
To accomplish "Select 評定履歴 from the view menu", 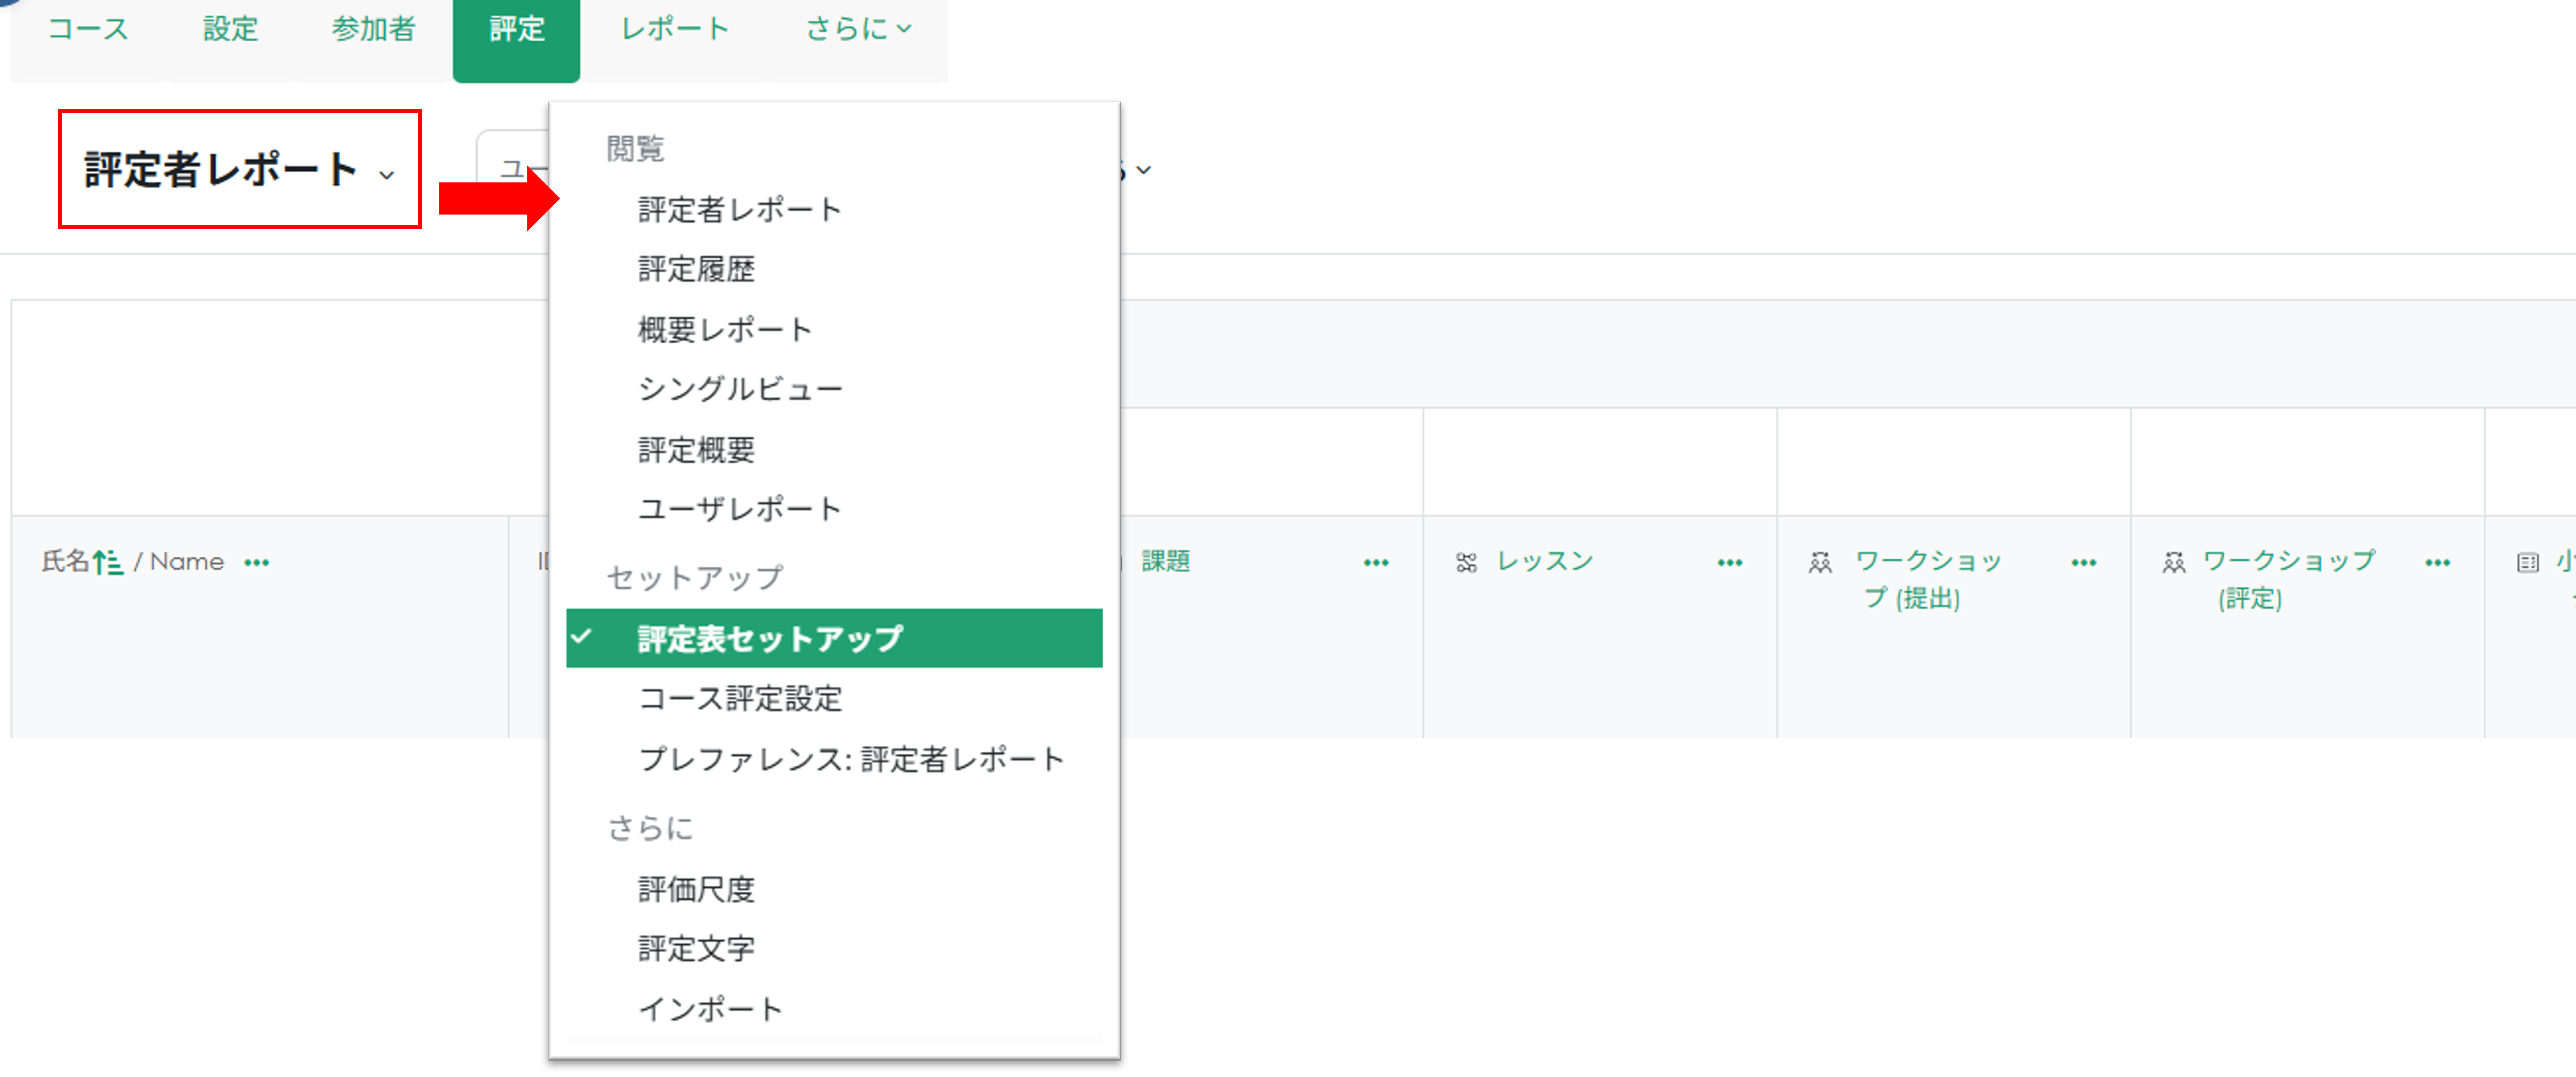I will [697, 268].
